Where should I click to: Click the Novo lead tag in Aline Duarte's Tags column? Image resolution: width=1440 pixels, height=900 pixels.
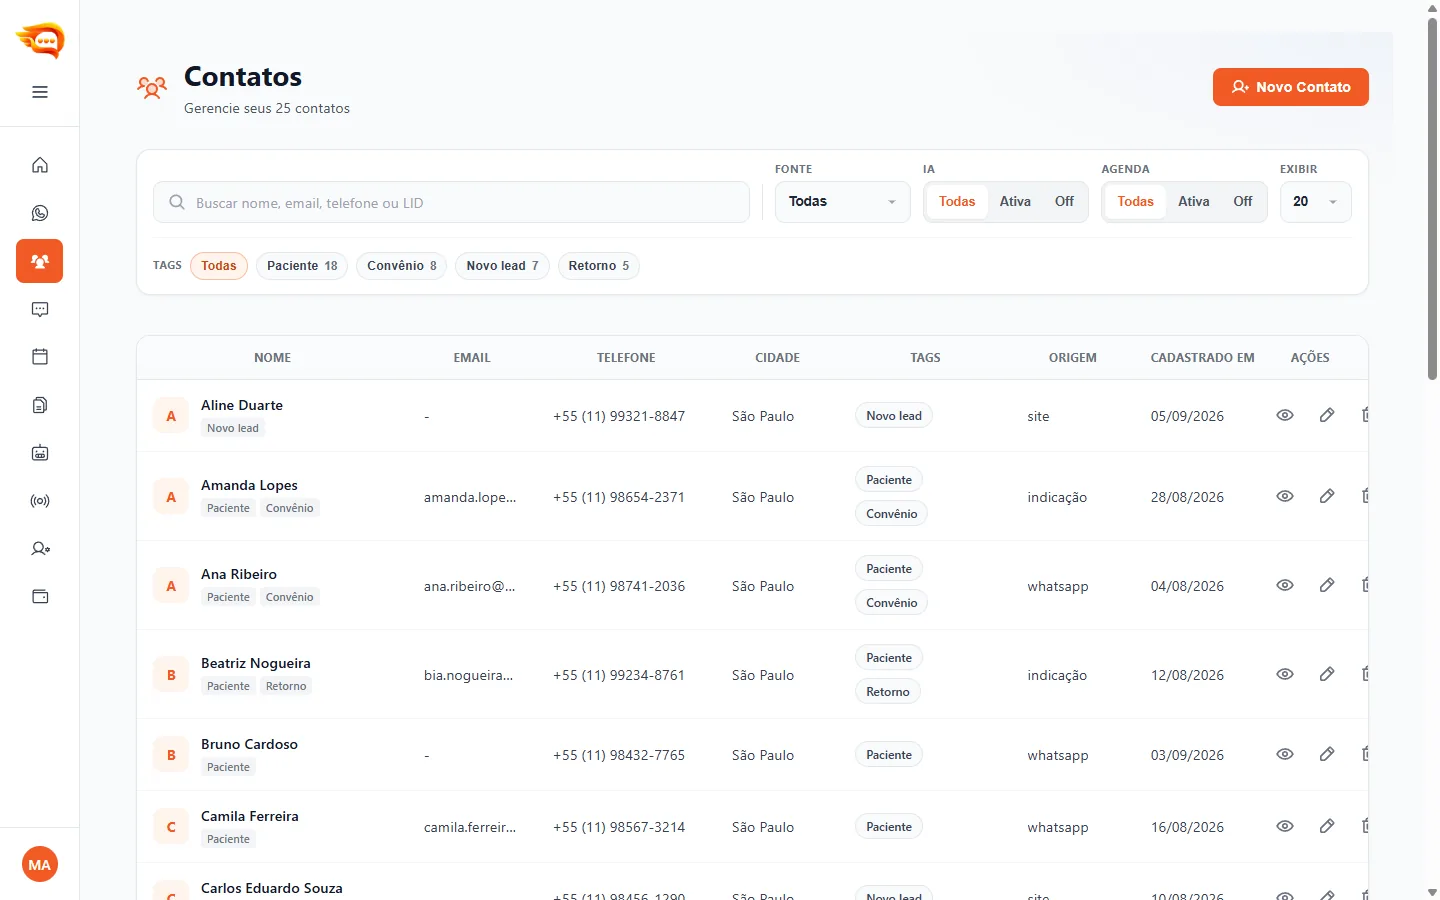click(893, 416)
